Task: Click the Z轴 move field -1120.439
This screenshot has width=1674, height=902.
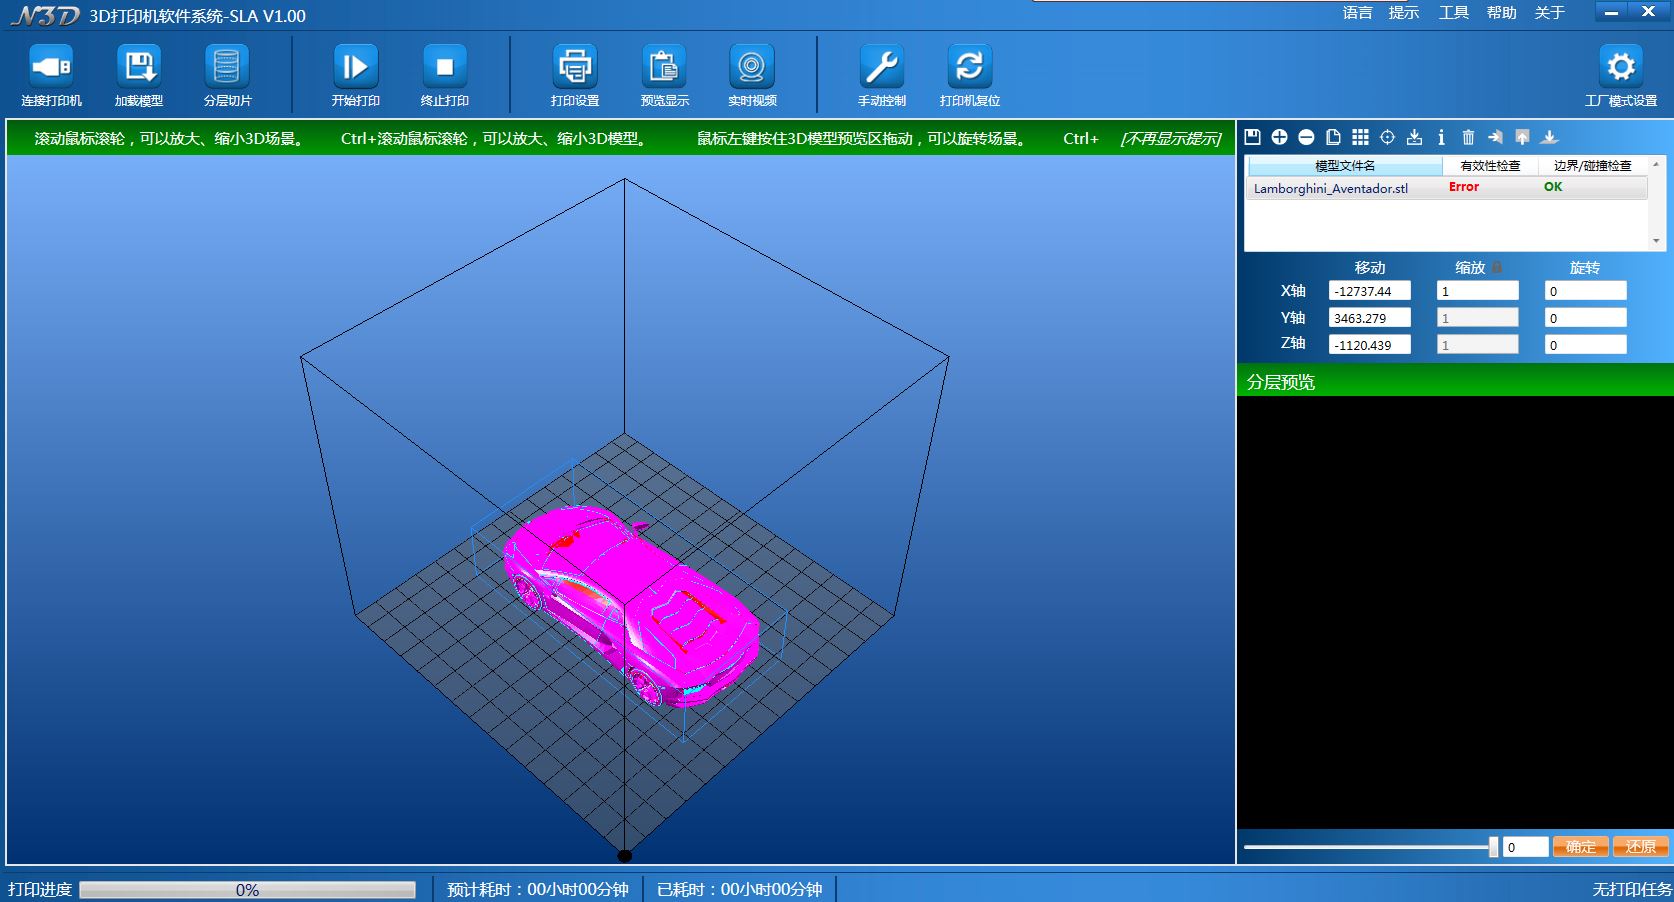Action: point(1369,345)
